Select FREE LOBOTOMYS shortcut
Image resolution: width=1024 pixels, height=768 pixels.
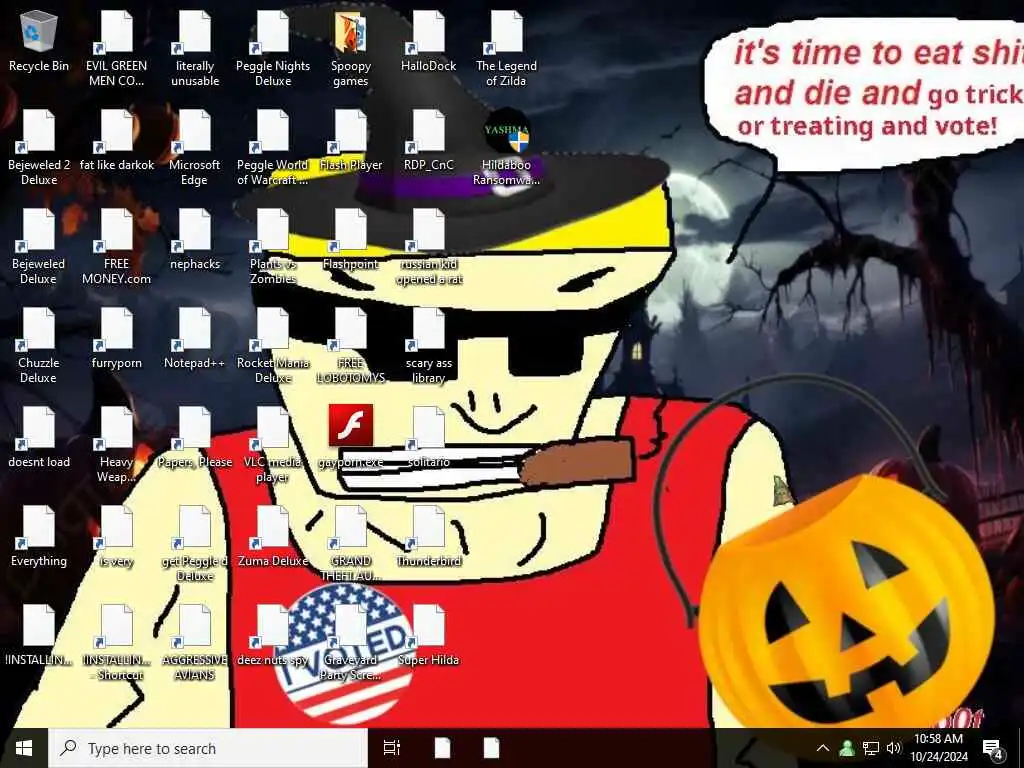click(351, 346)
